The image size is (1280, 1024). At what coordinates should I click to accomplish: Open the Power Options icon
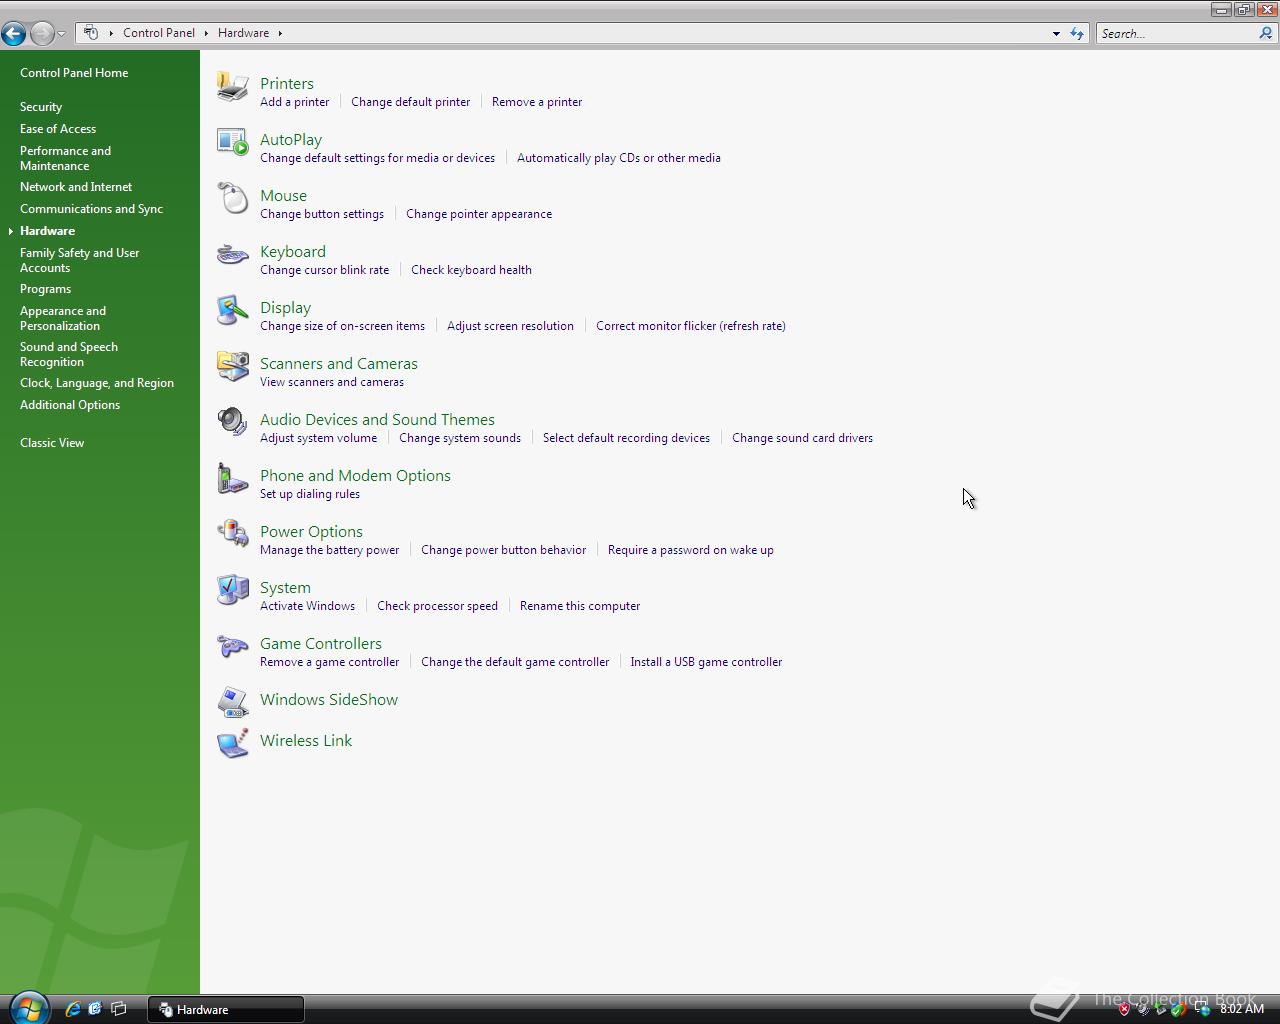[233, 534]
